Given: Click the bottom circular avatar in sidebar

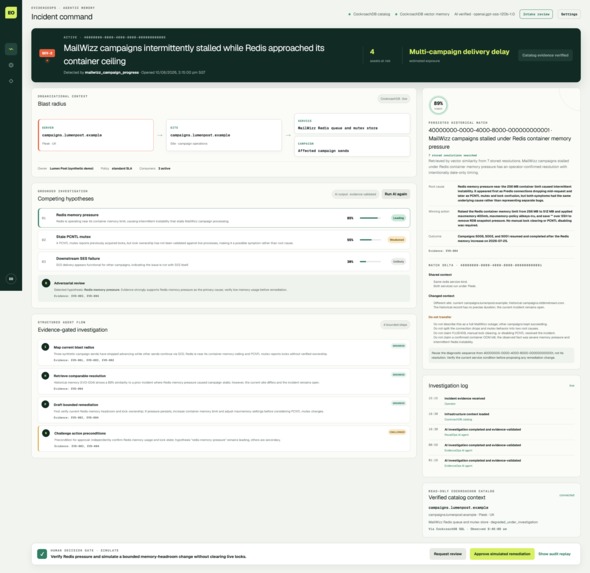Looking at the screenshot, I should pyautogui.click(x=11, y=279).
